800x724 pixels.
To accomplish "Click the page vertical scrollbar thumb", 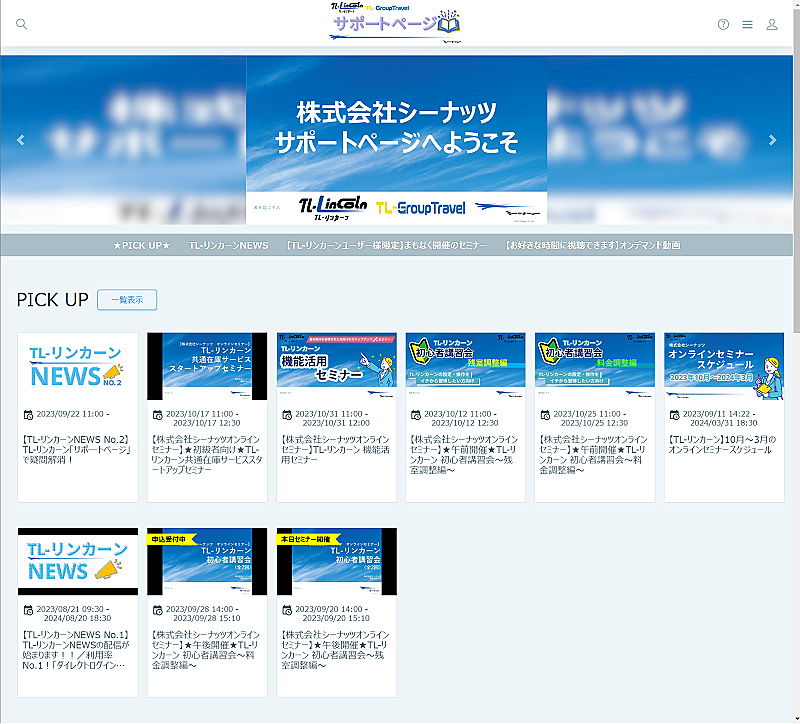I will (796, 171).
